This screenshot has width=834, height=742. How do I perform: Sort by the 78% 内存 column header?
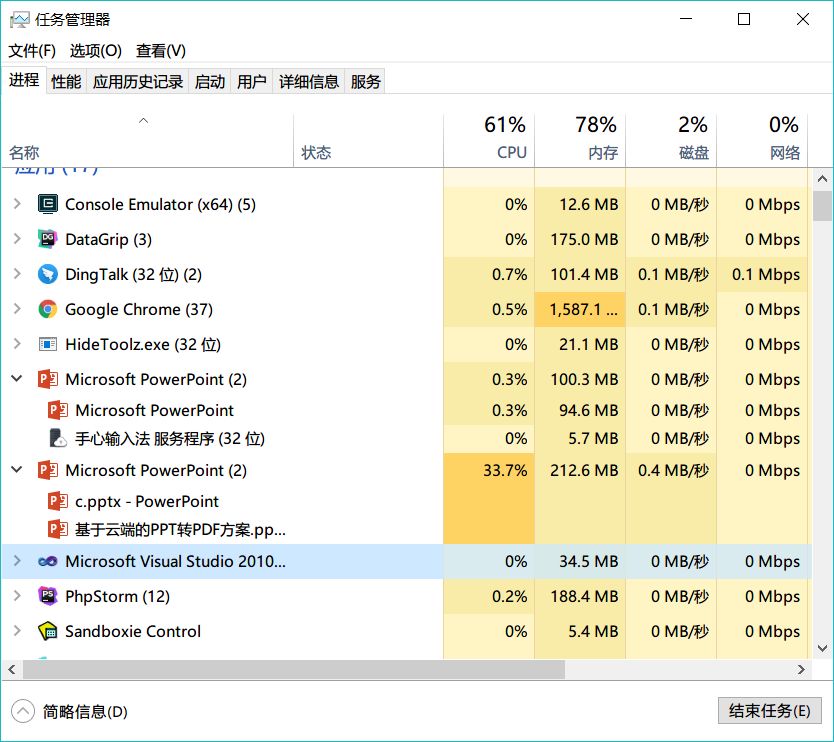[580, 140]
